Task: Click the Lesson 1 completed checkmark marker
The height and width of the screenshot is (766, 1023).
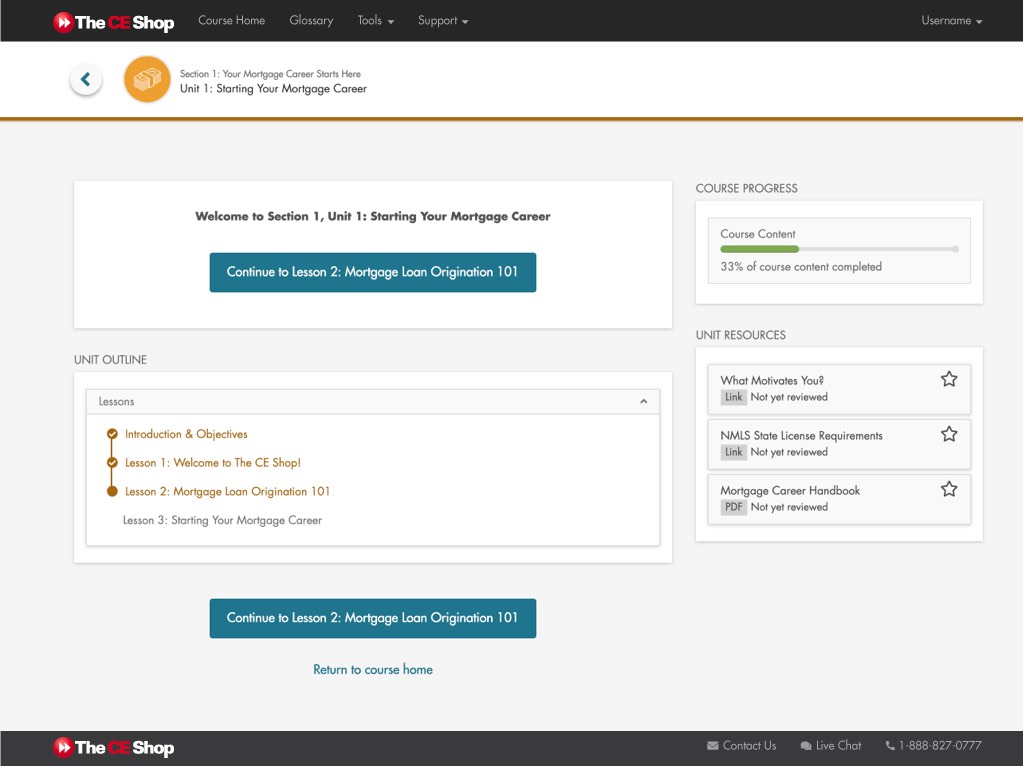Action: click(112, 463)
